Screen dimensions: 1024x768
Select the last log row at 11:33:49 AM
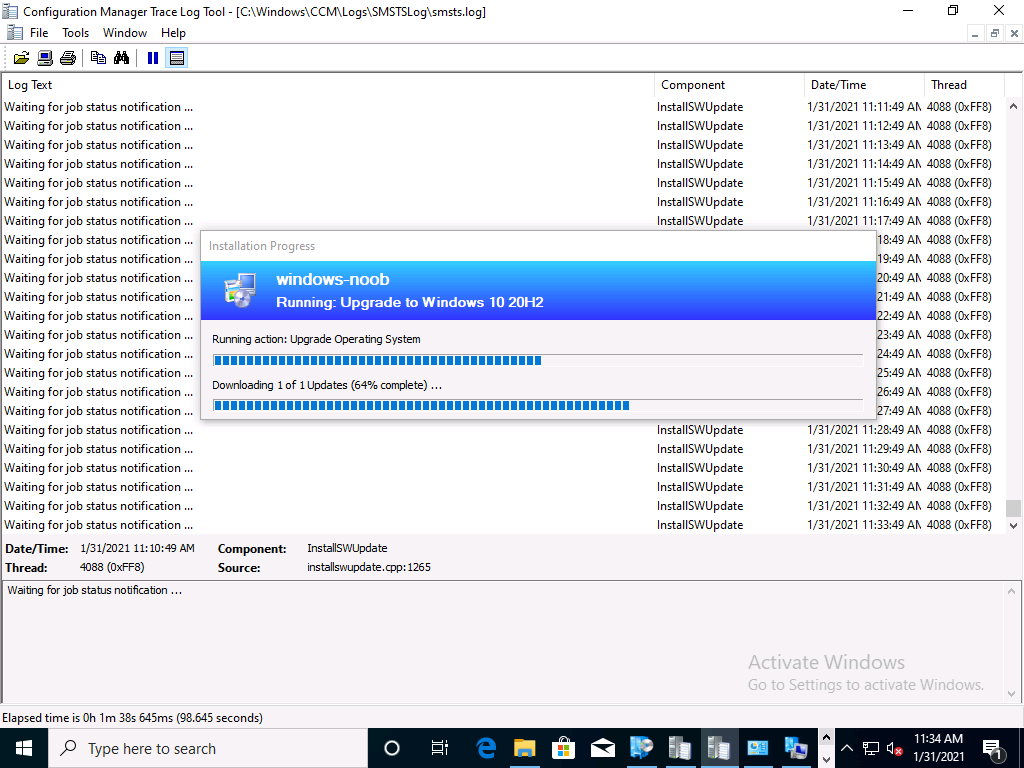[x=504, y=524]
